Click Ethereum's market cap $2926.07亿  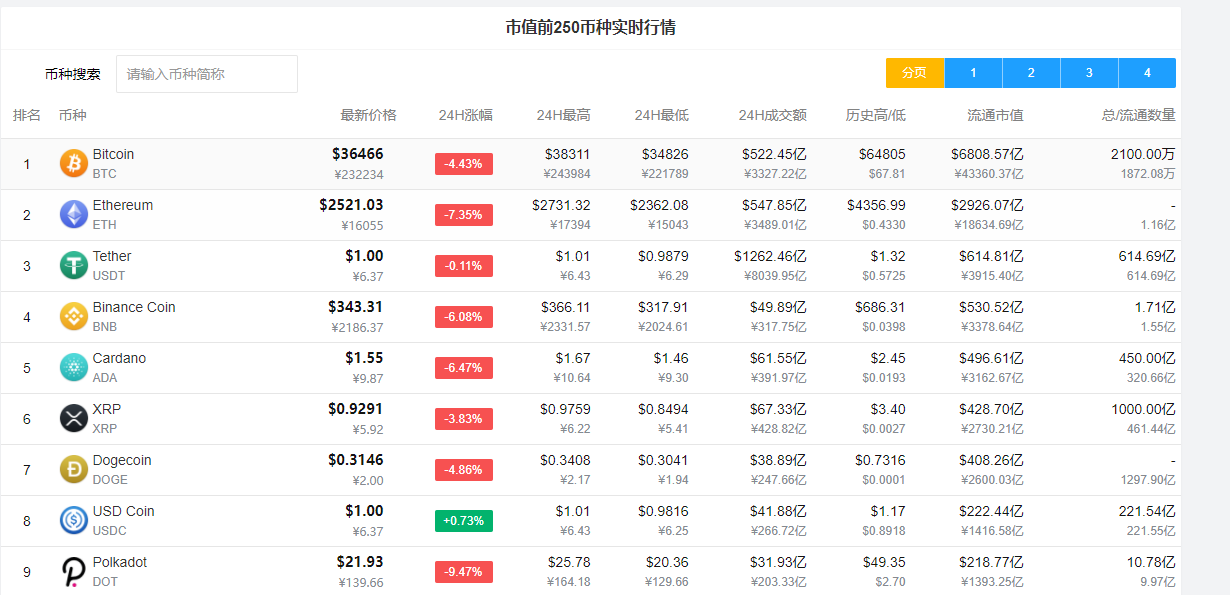987,205
